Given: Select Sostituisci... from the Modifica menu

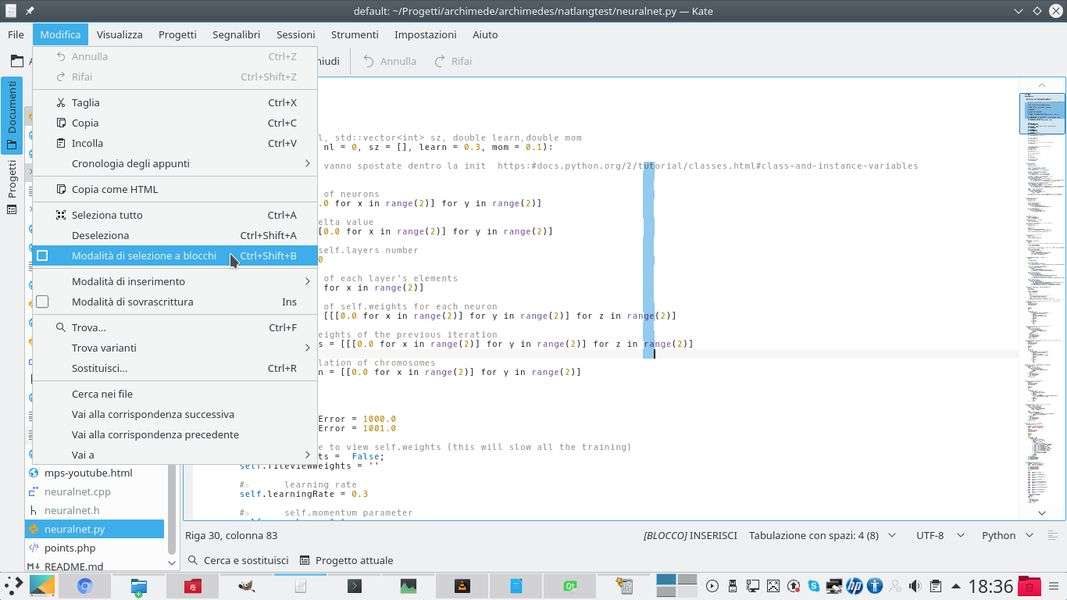Looking at the screenshot, I should (x=99, y=368).
